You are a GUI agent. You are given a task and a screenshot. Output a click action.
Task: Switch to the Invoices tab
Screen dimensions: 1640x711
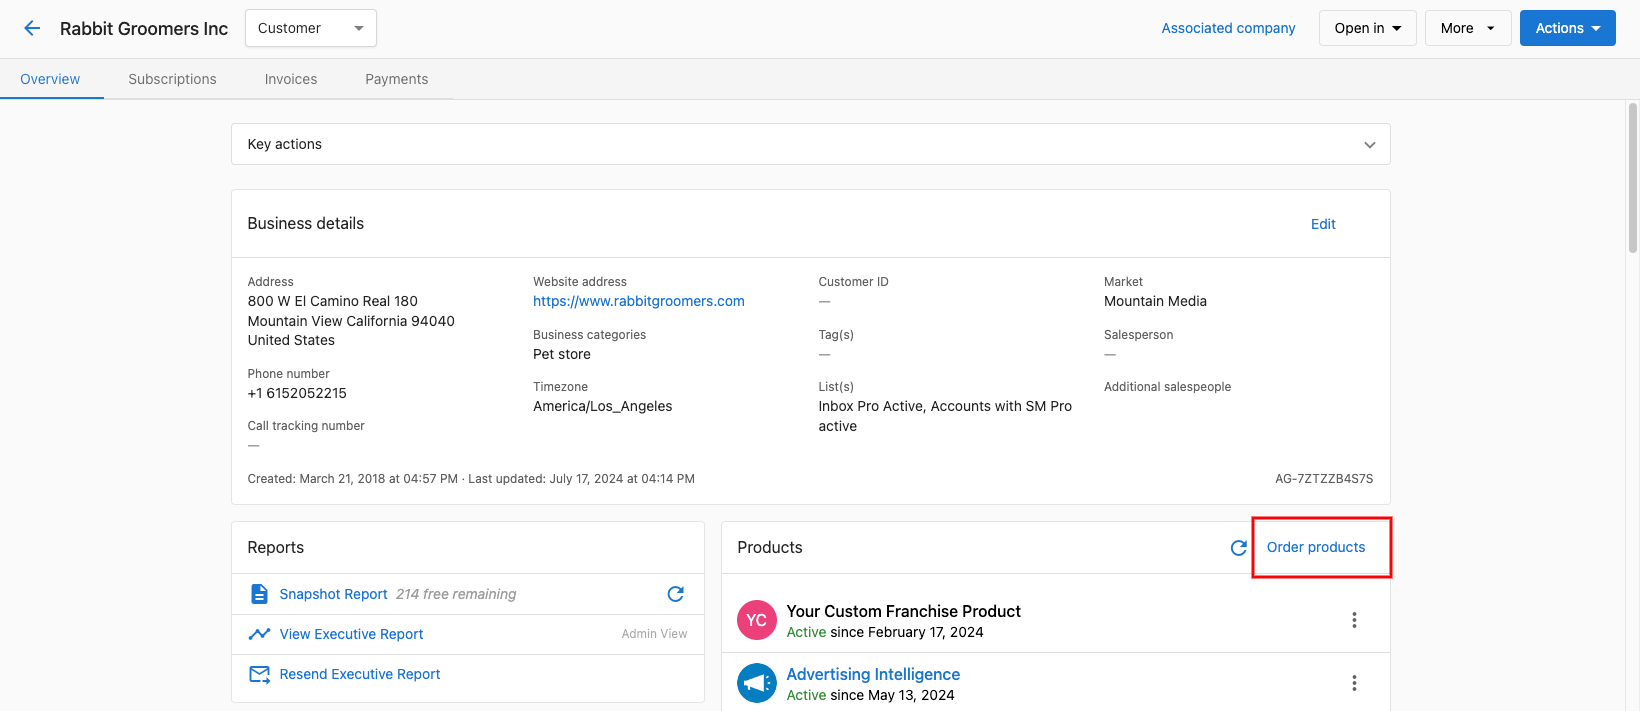[291, 79]
